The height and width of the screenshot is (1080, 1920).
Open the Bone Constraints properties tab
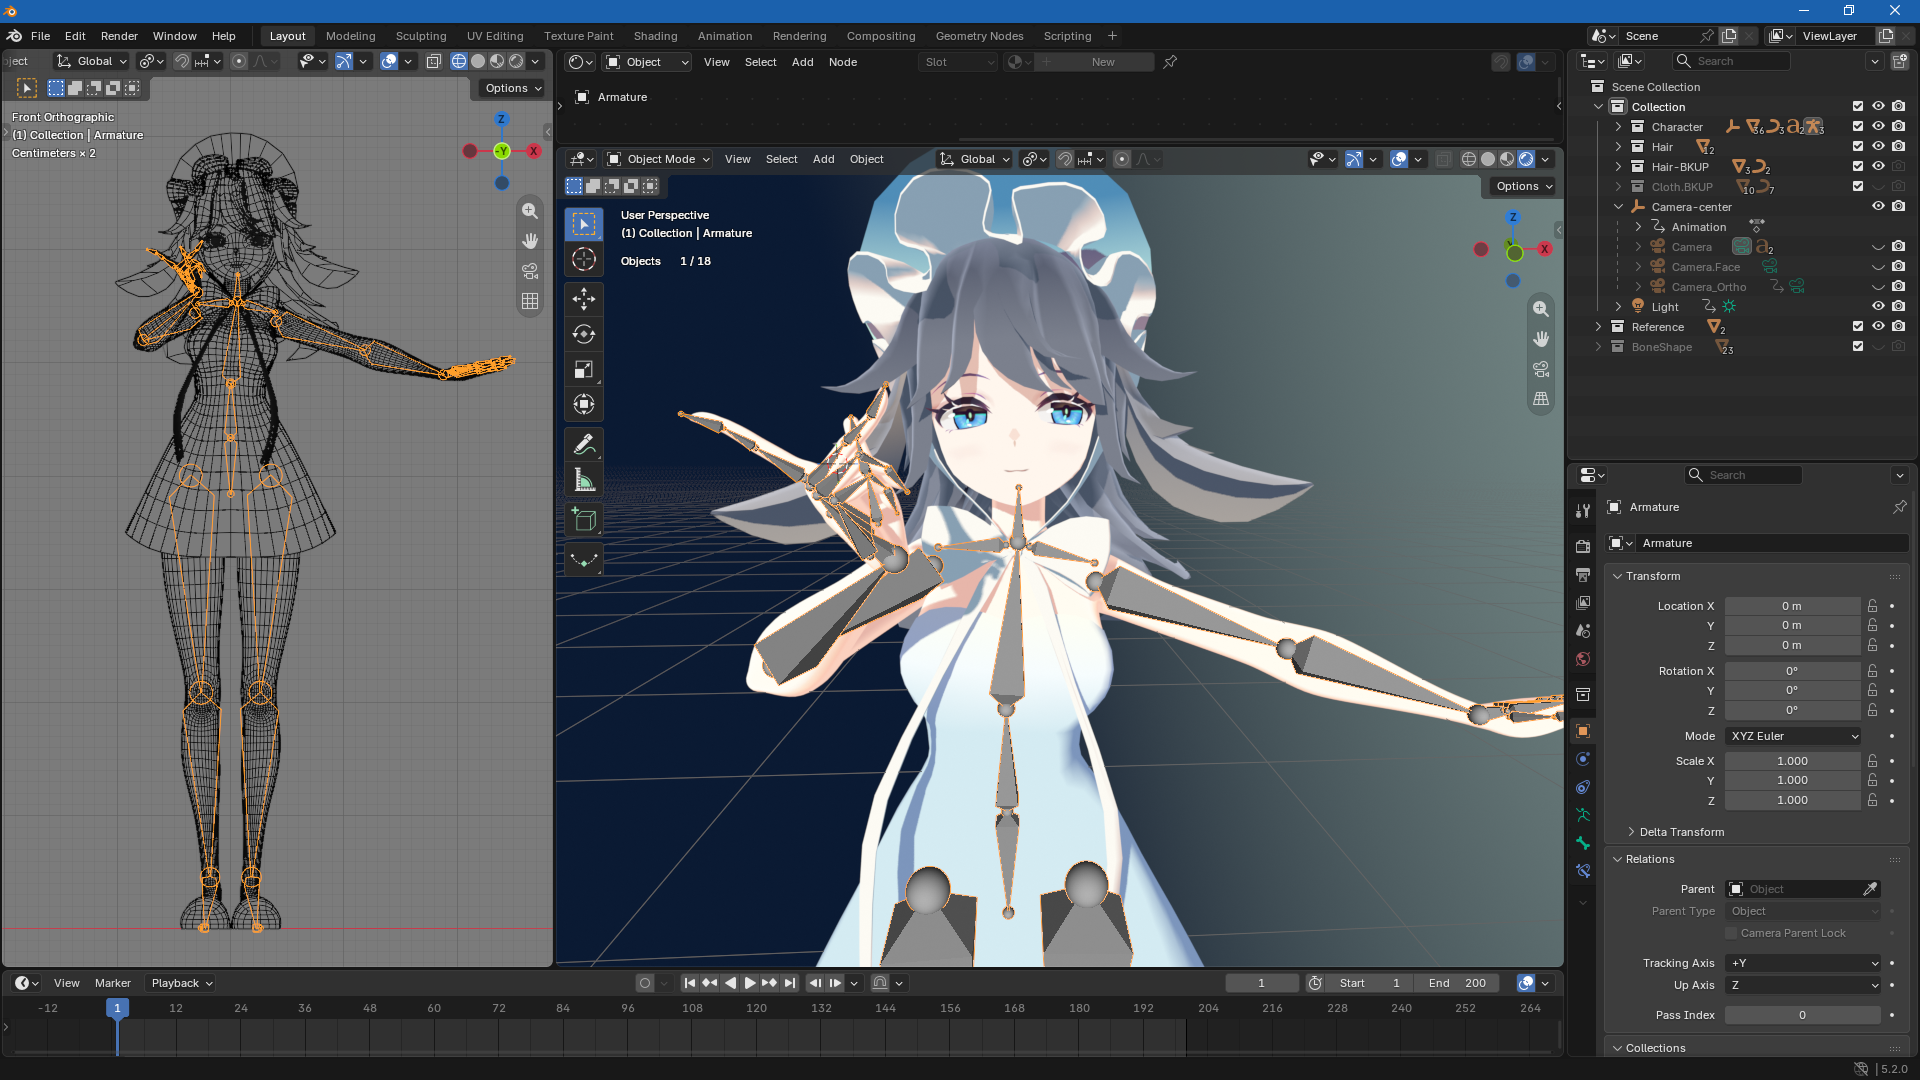pos(1583,871)
